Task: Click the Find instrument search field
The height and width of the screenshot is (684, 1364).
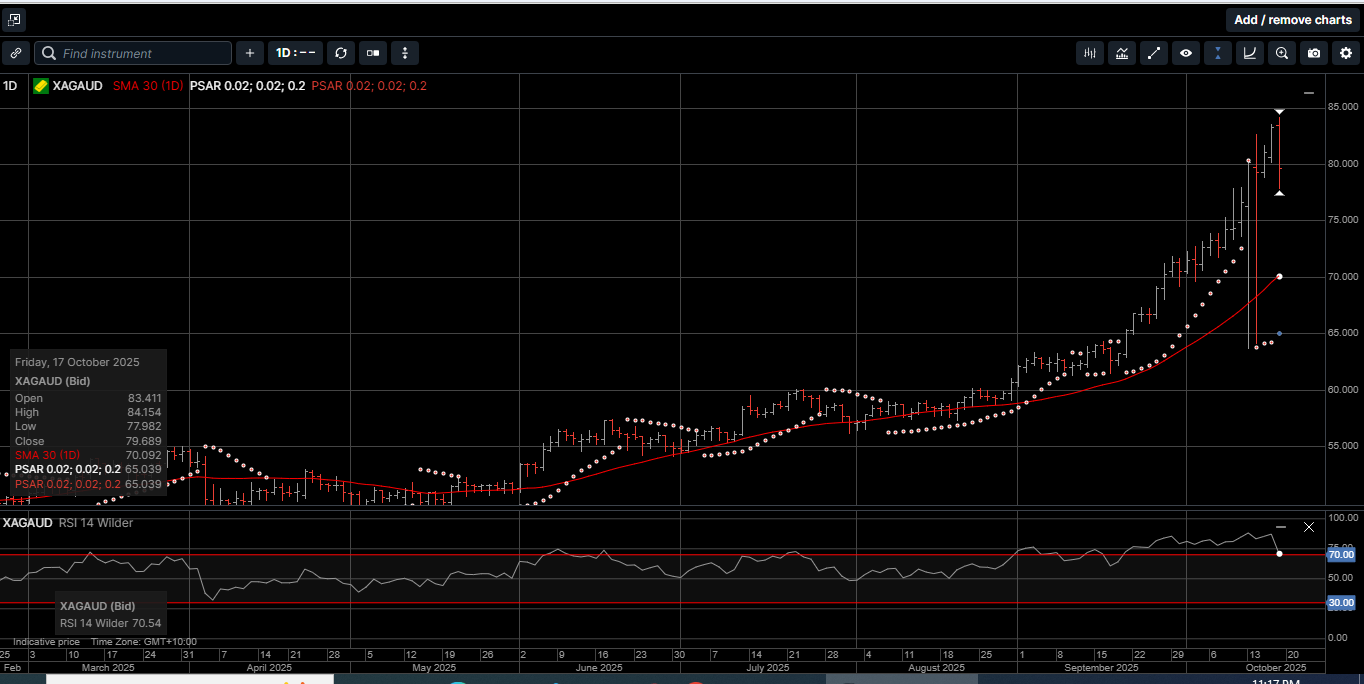Action: 140,53
